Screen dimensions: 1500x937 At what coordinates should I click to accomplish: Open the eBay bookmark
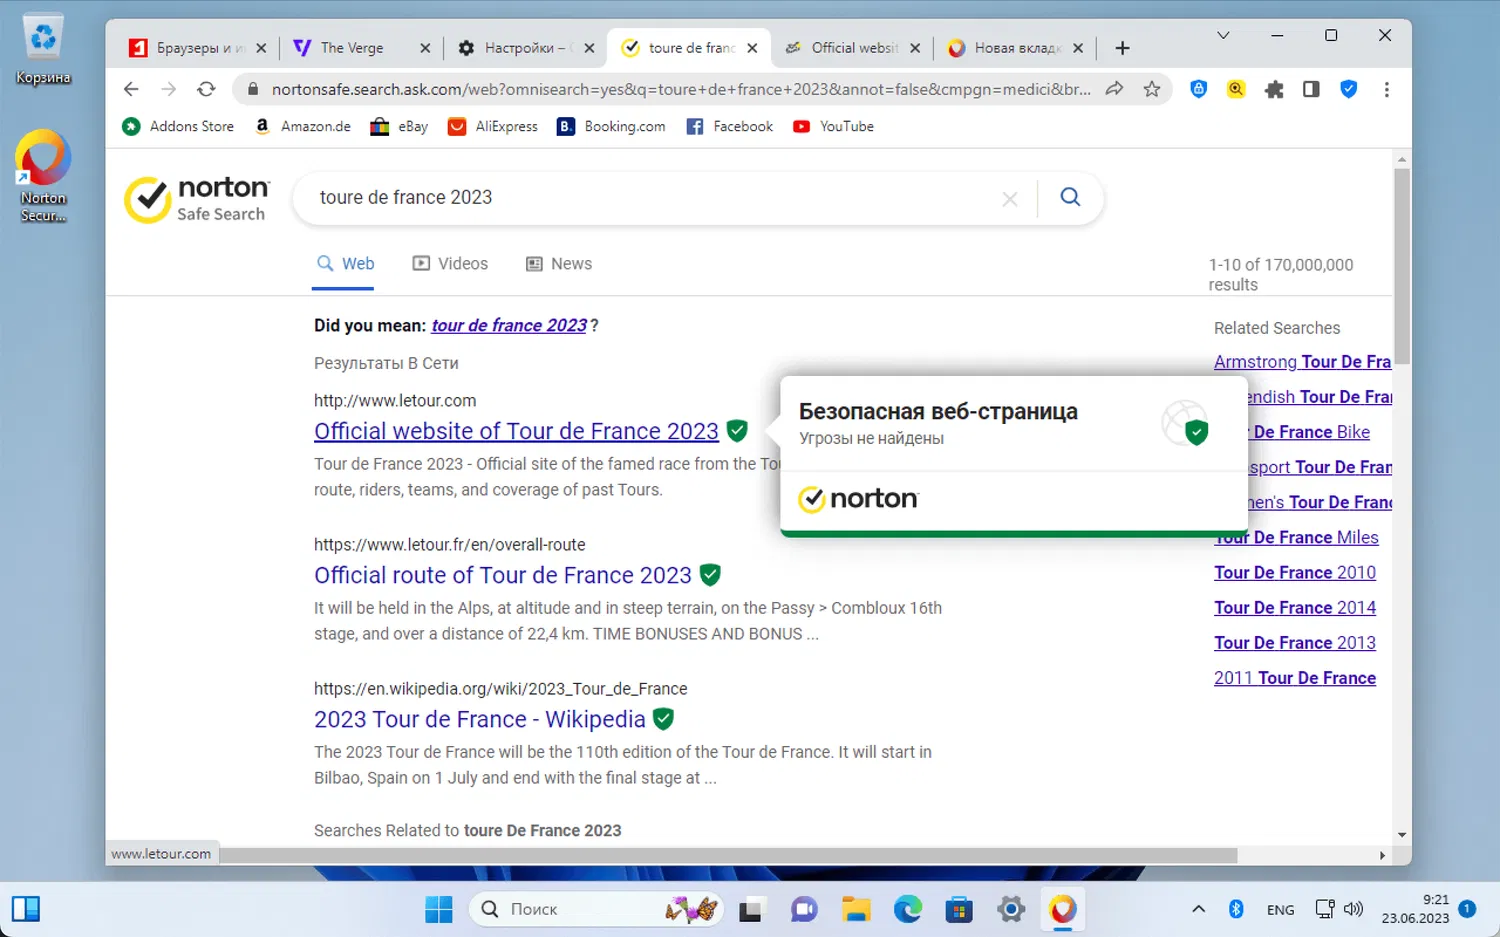click(399, 126)
